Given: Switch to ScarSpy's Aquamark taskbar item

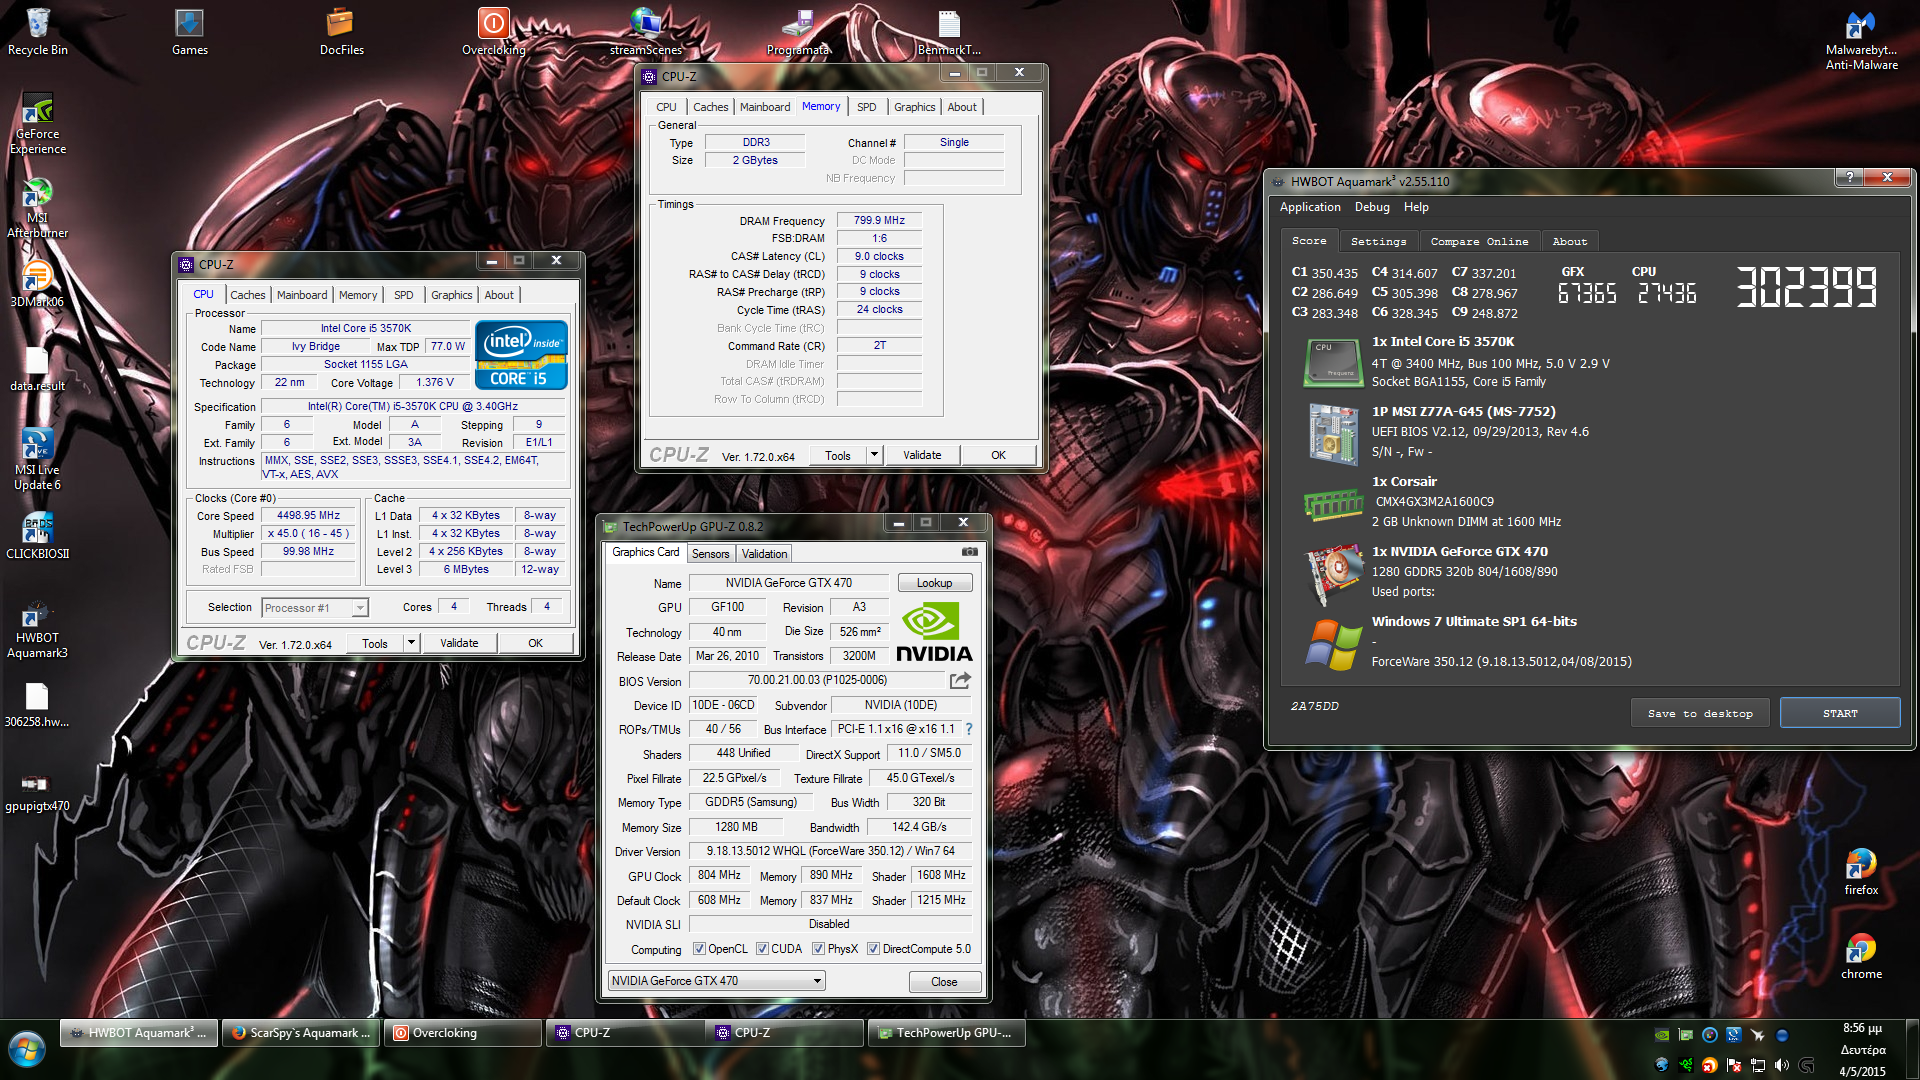Looking at the screenshot, I should [301, 1033].
